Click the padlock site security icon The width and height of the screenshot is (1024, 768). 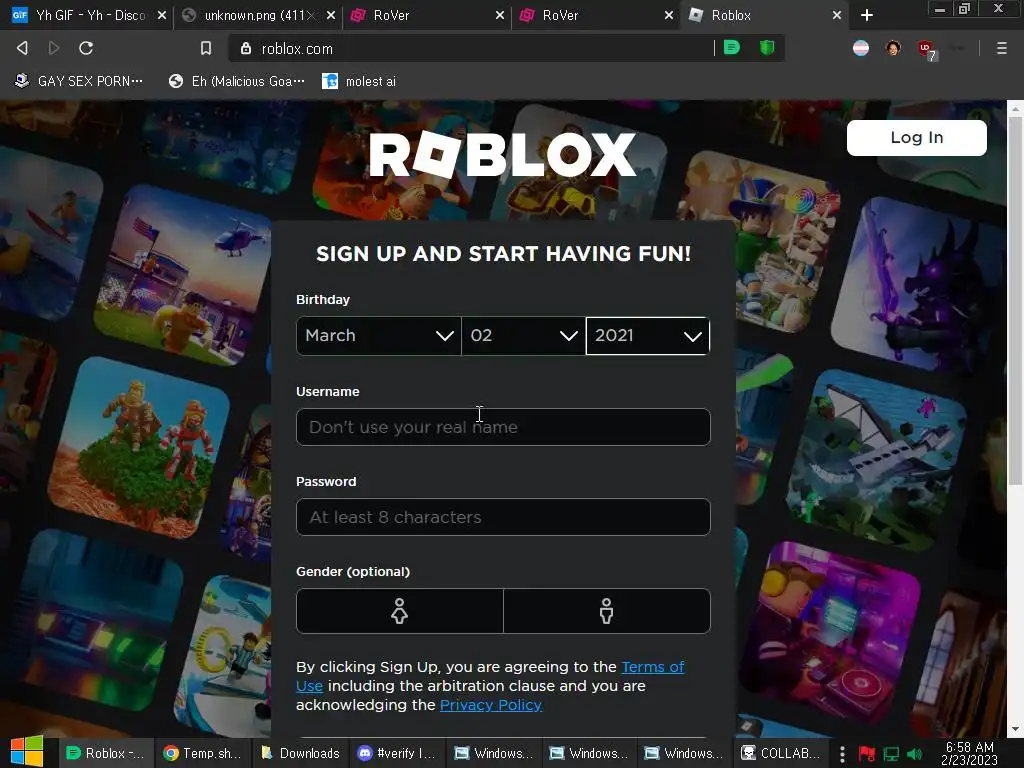coord(246,48)
